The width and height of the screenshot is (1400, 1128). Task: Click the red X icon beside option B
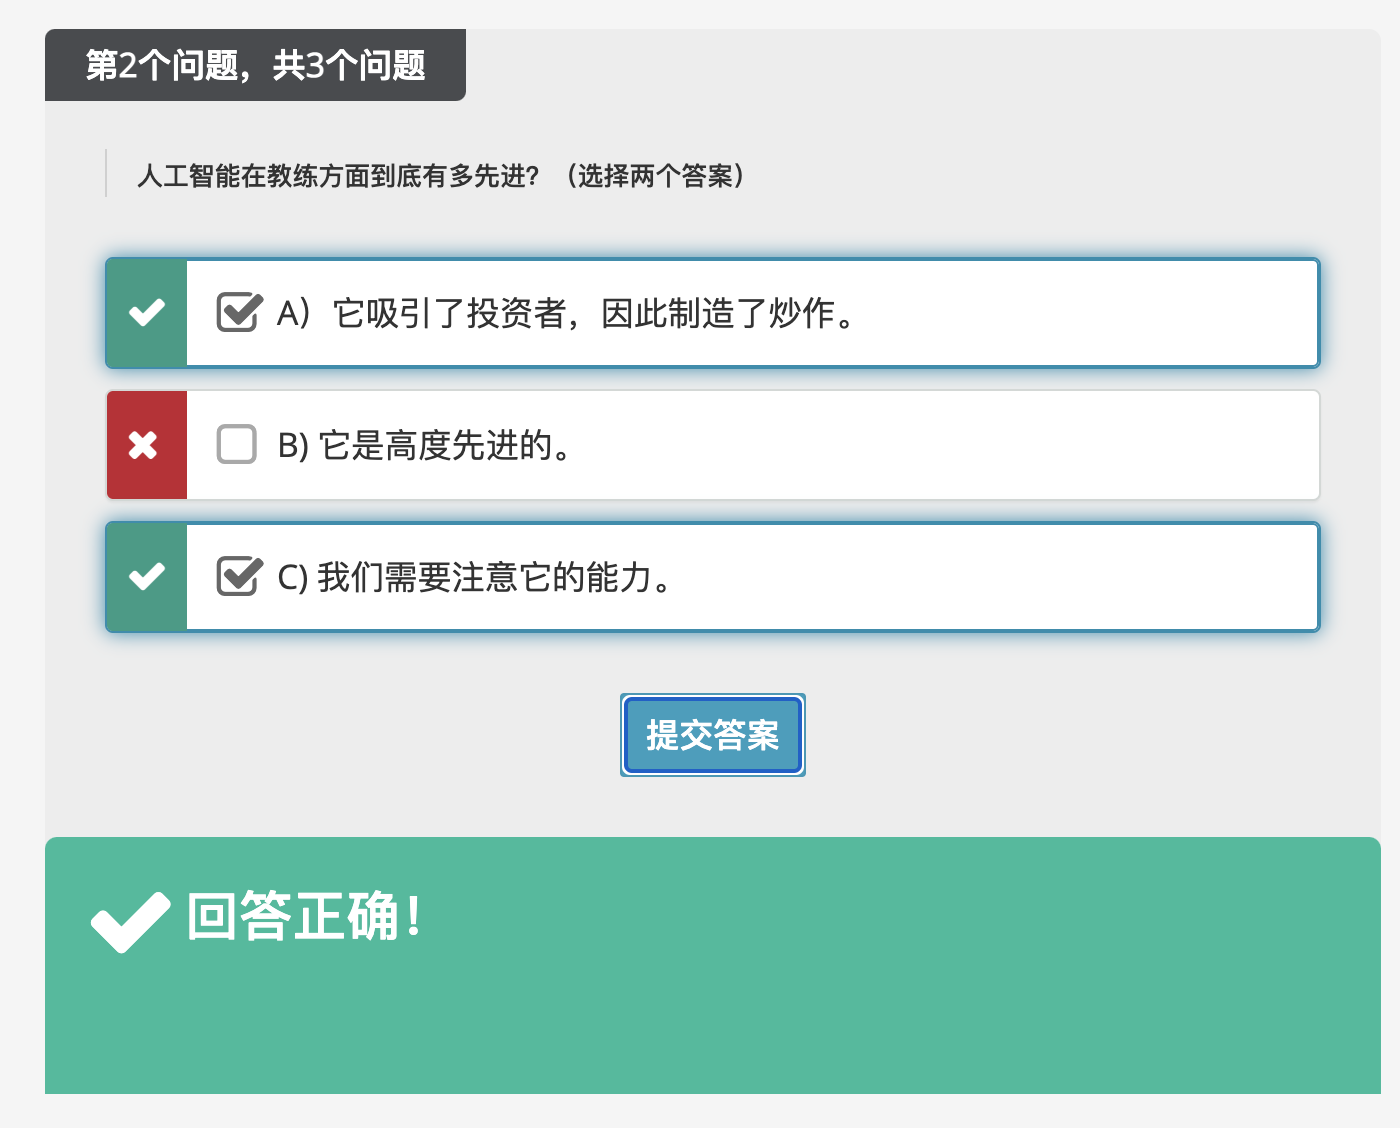[x=144, y=445]
